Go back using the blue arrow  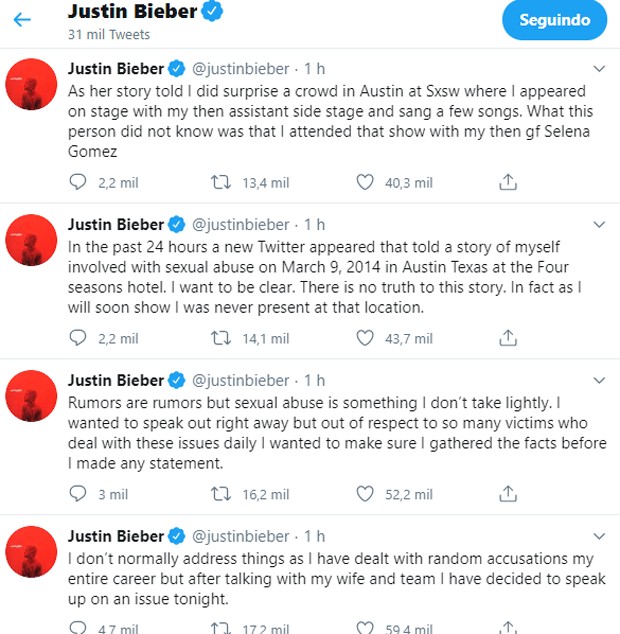22,19
